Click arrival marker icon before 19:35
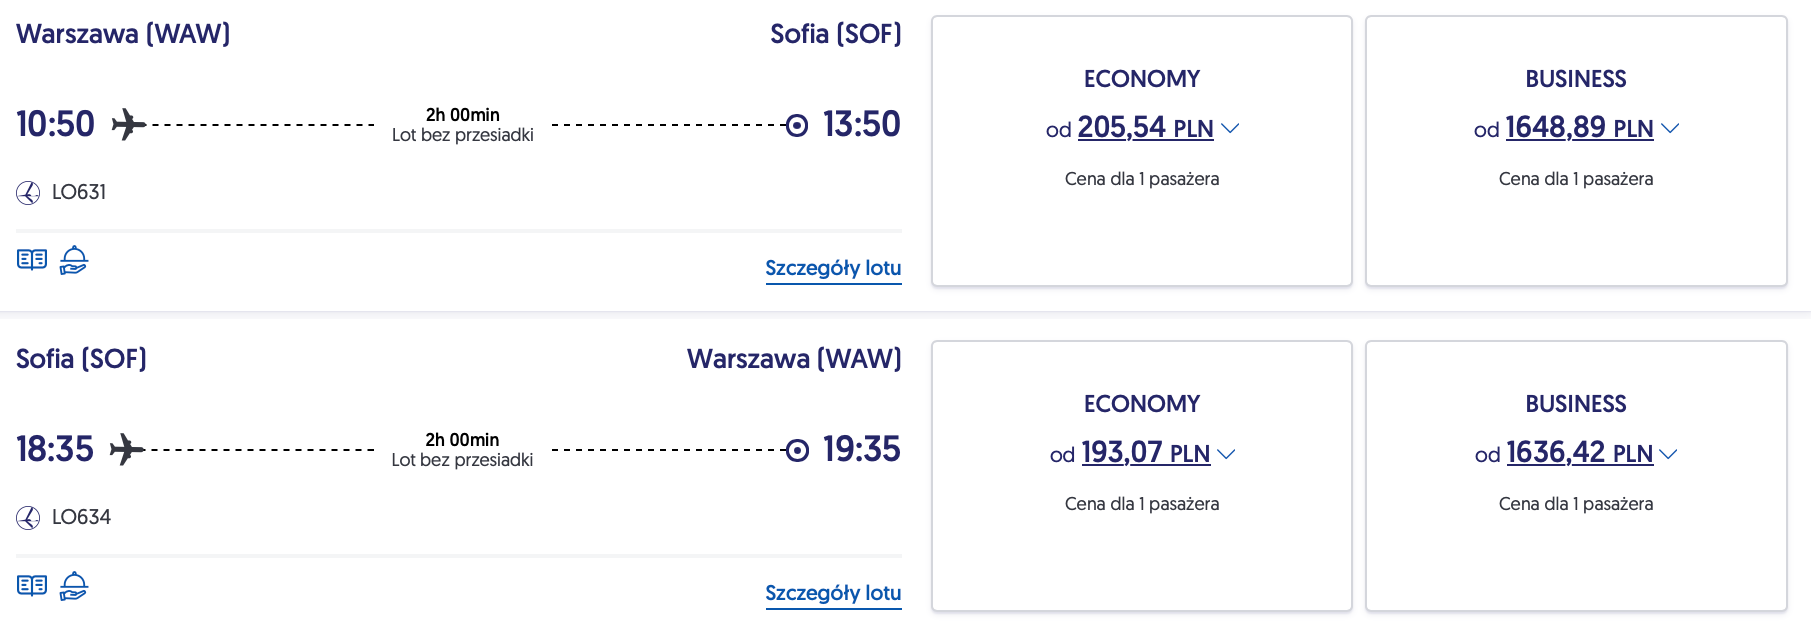The width and height of the screenshot is (1811, 628). point(797,451)
